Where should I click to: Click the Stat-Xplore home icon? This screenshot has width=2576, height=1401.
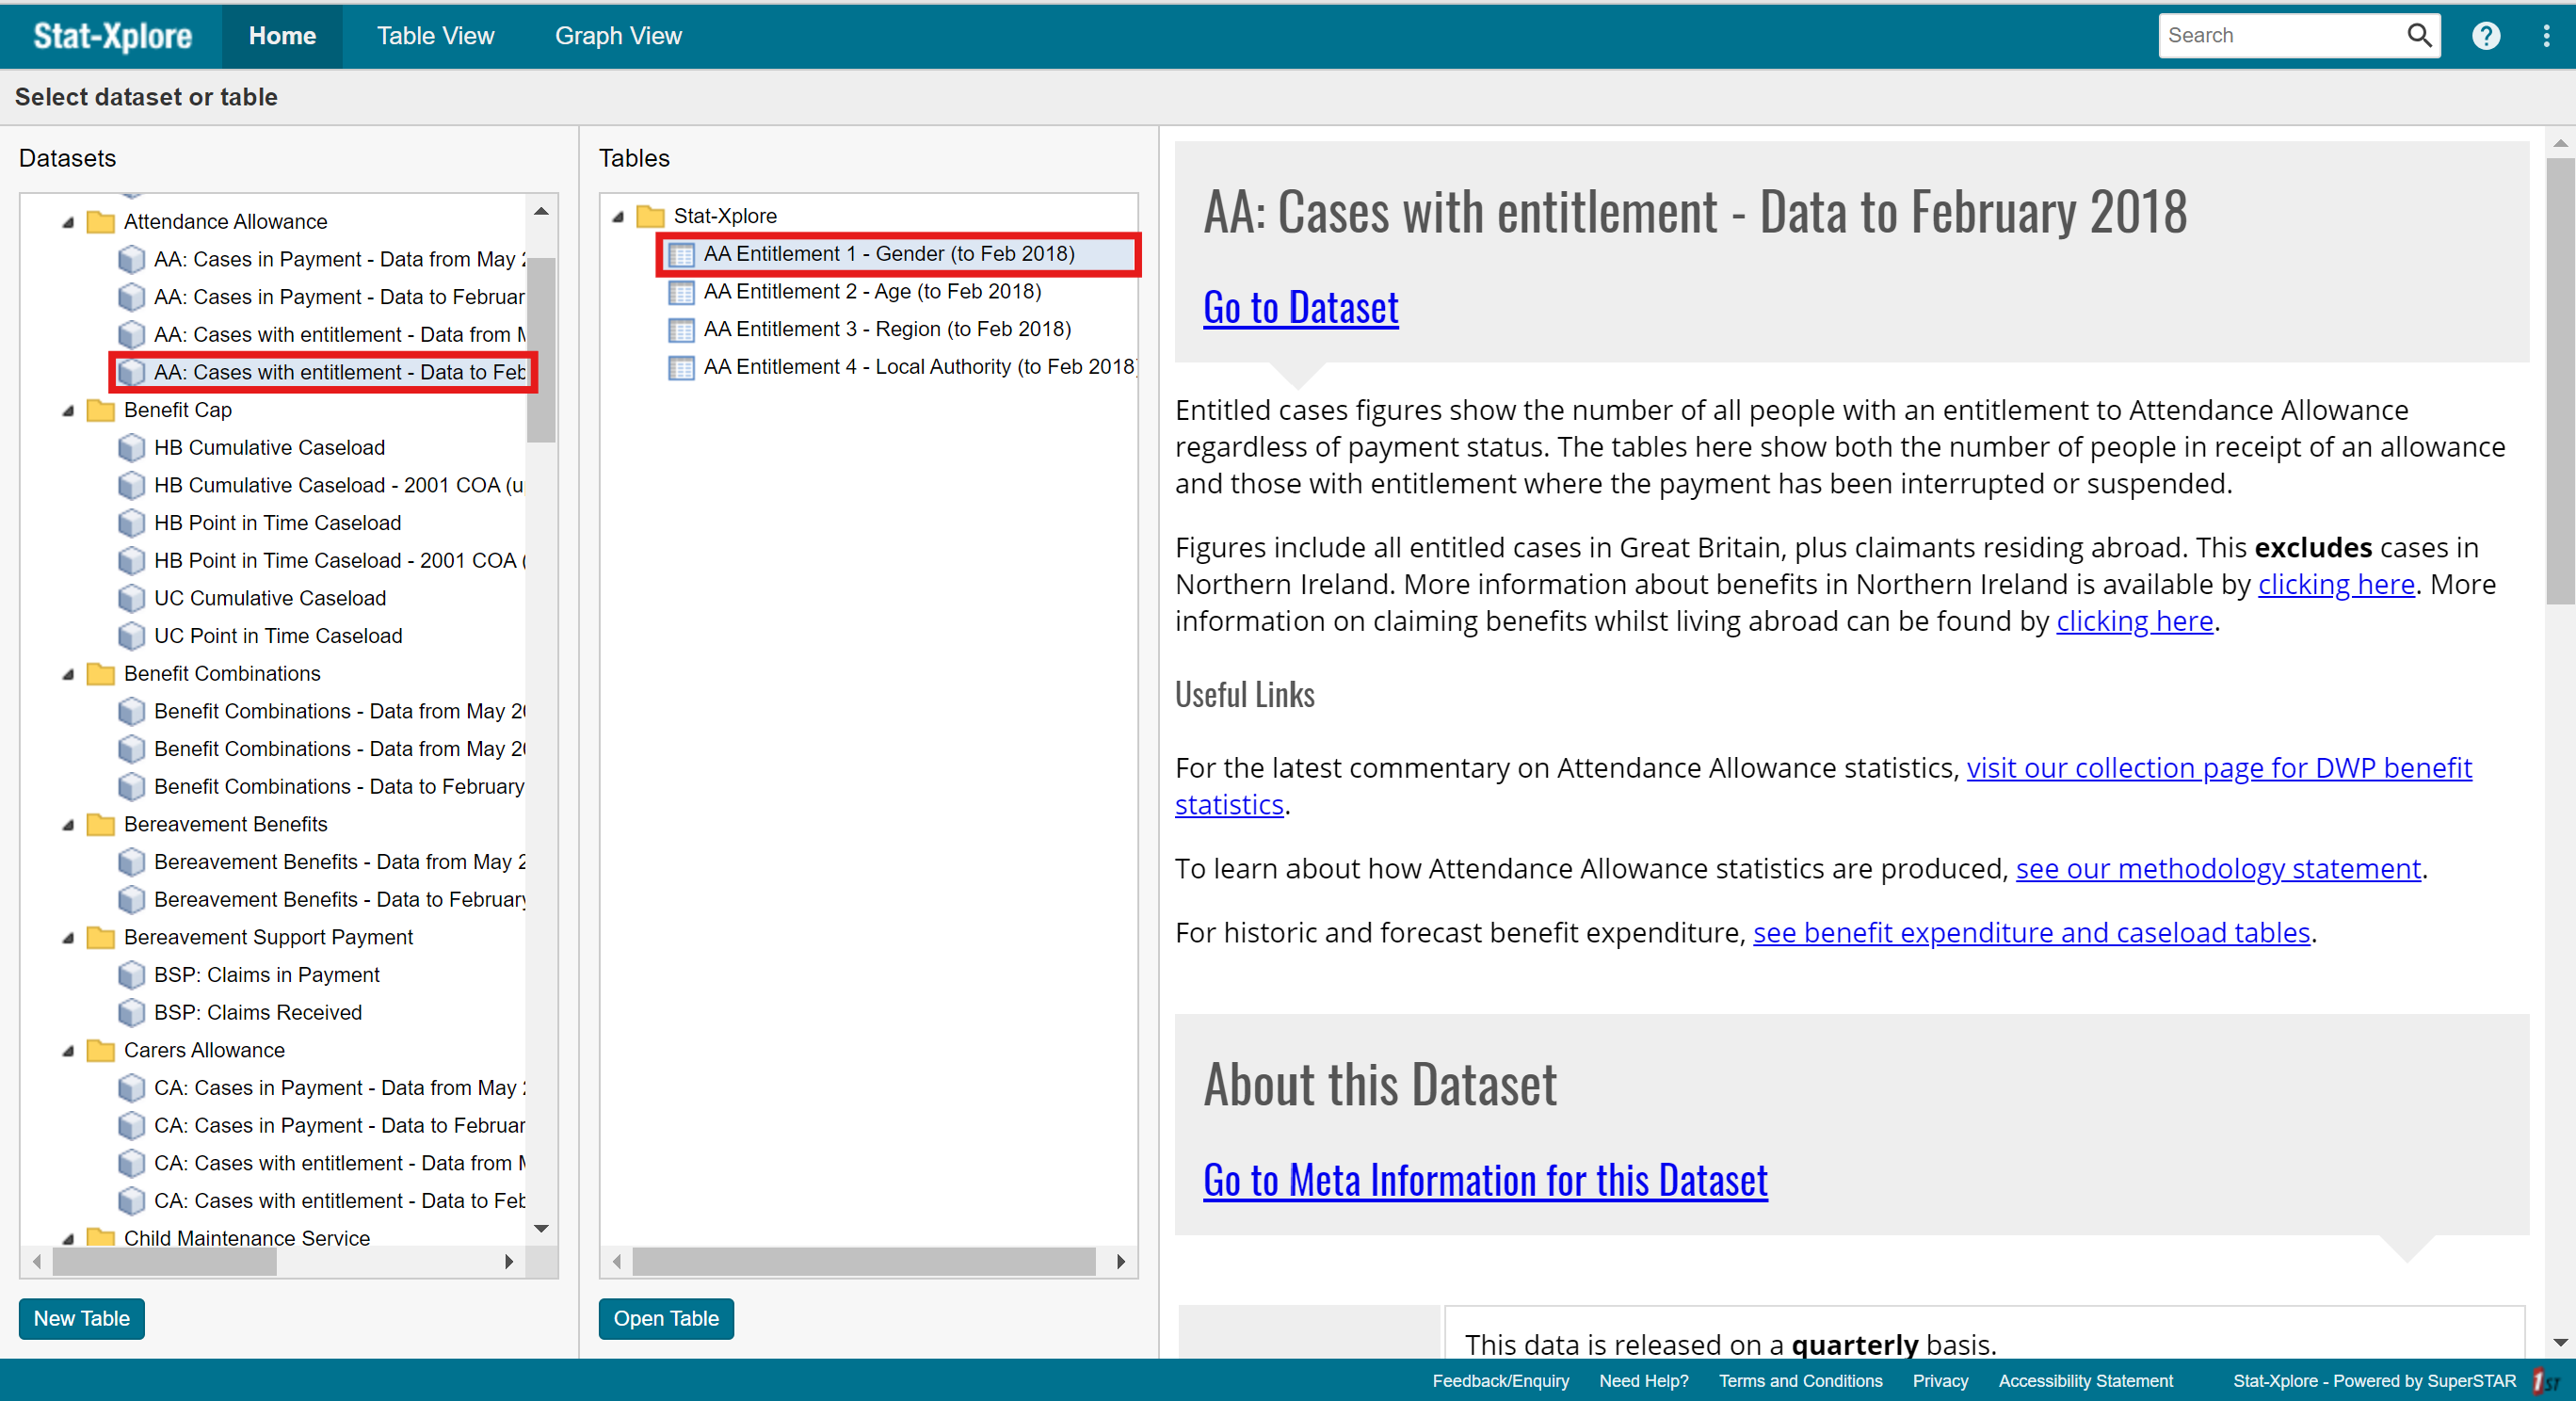click(112, 35)
